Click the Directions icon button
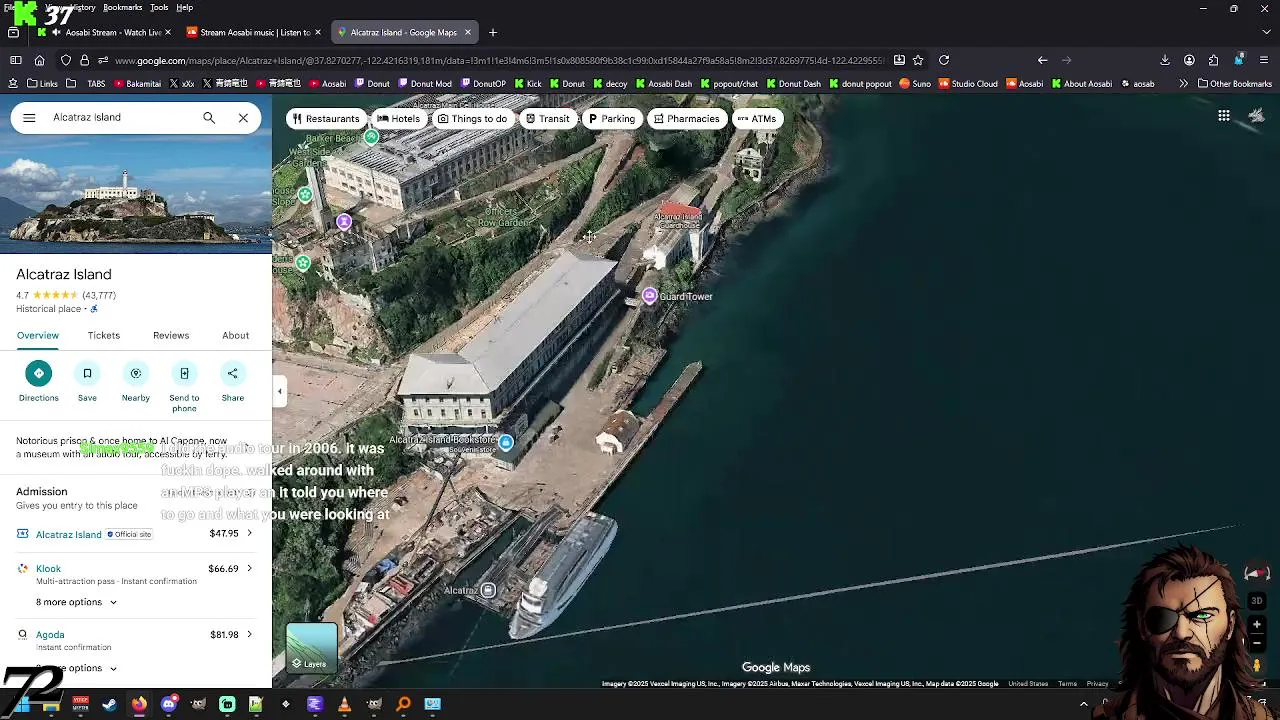 [x=39, y=373]
